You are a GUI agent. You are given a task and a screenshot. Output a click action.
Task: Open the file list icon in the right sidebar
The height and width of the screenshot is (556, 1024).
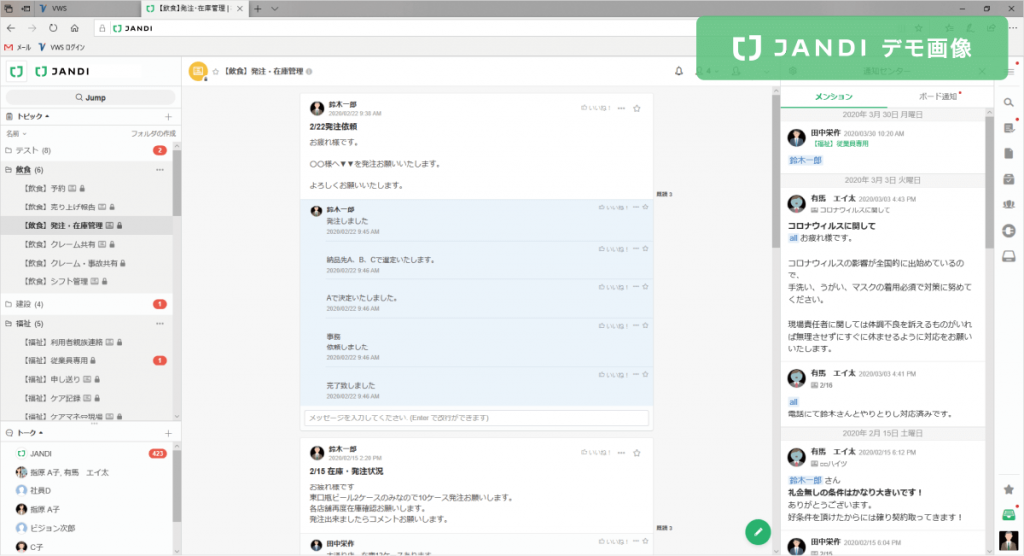pyautogui.click(x=1009, y=154)
